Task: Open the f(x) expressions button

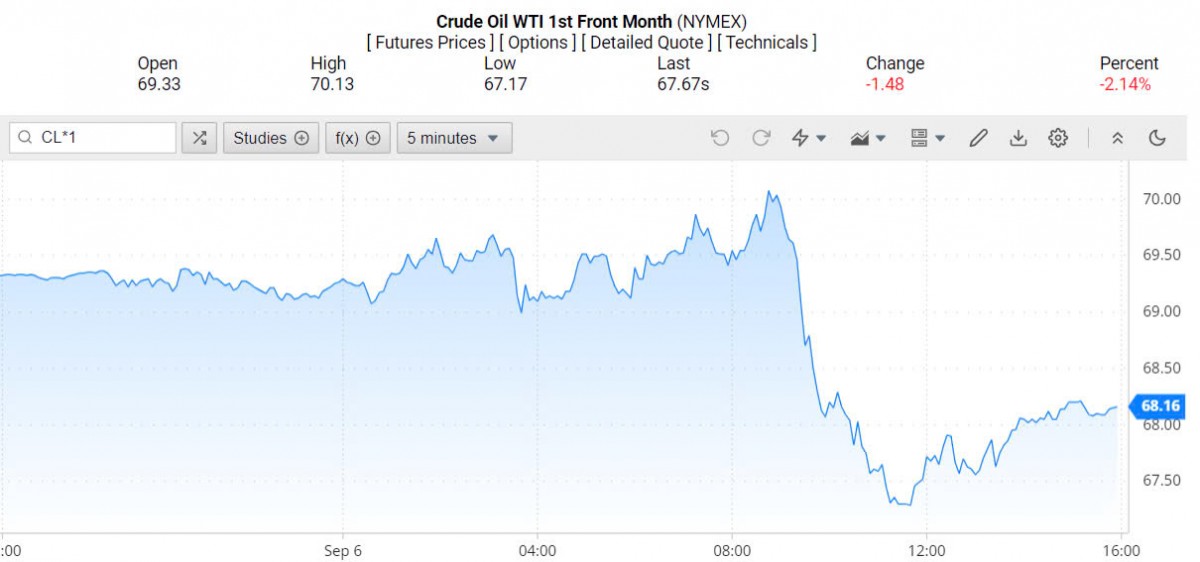Action: (357, 138)
